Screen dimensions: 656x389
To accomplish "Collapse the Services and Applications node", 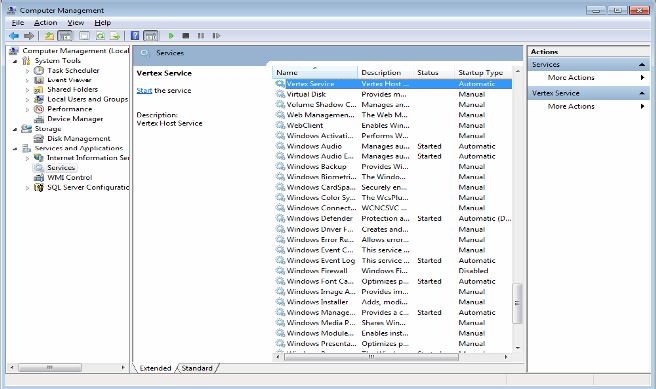I will (15, 148).
